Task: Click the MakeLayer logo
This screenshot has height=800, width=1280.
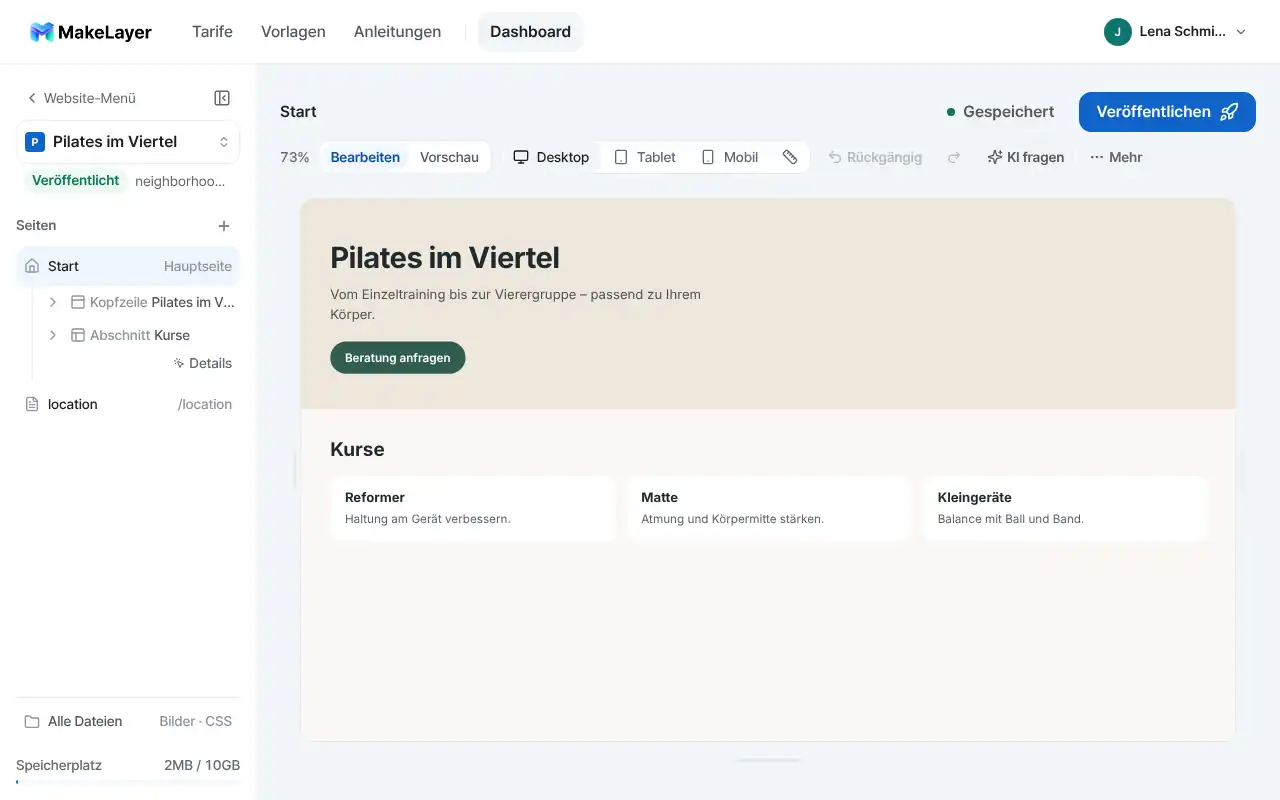Action: [x=91, y=32]
